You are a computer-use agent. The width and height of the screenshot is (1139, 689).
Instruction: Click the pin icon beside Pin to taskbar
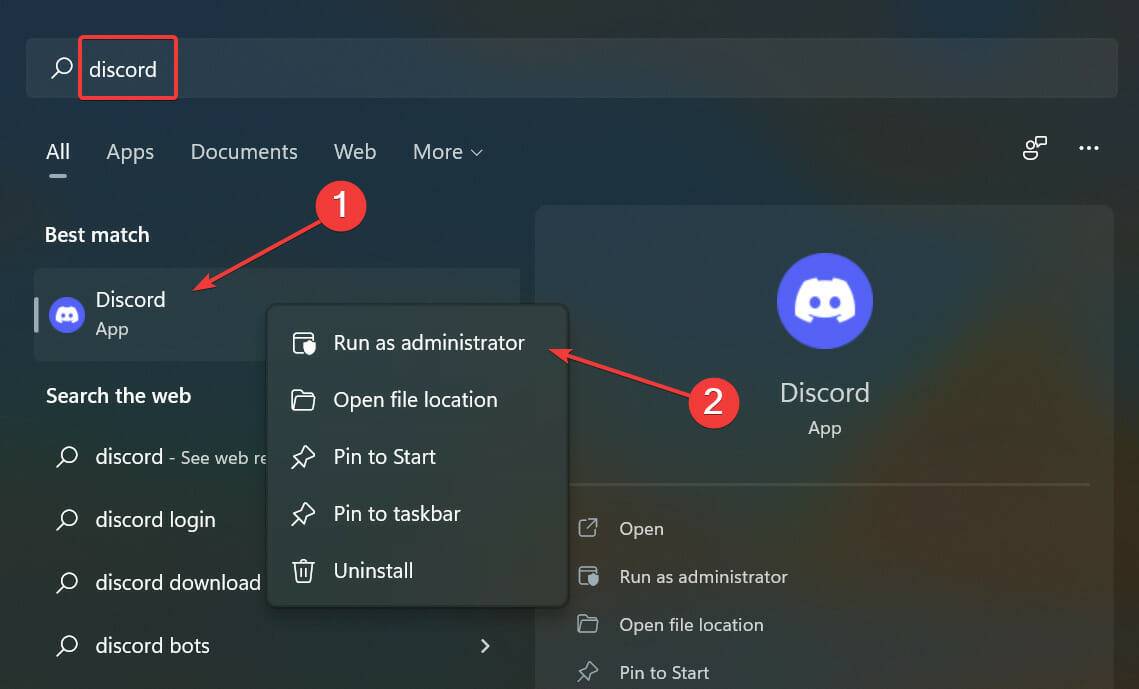click(x=303, y=514)
